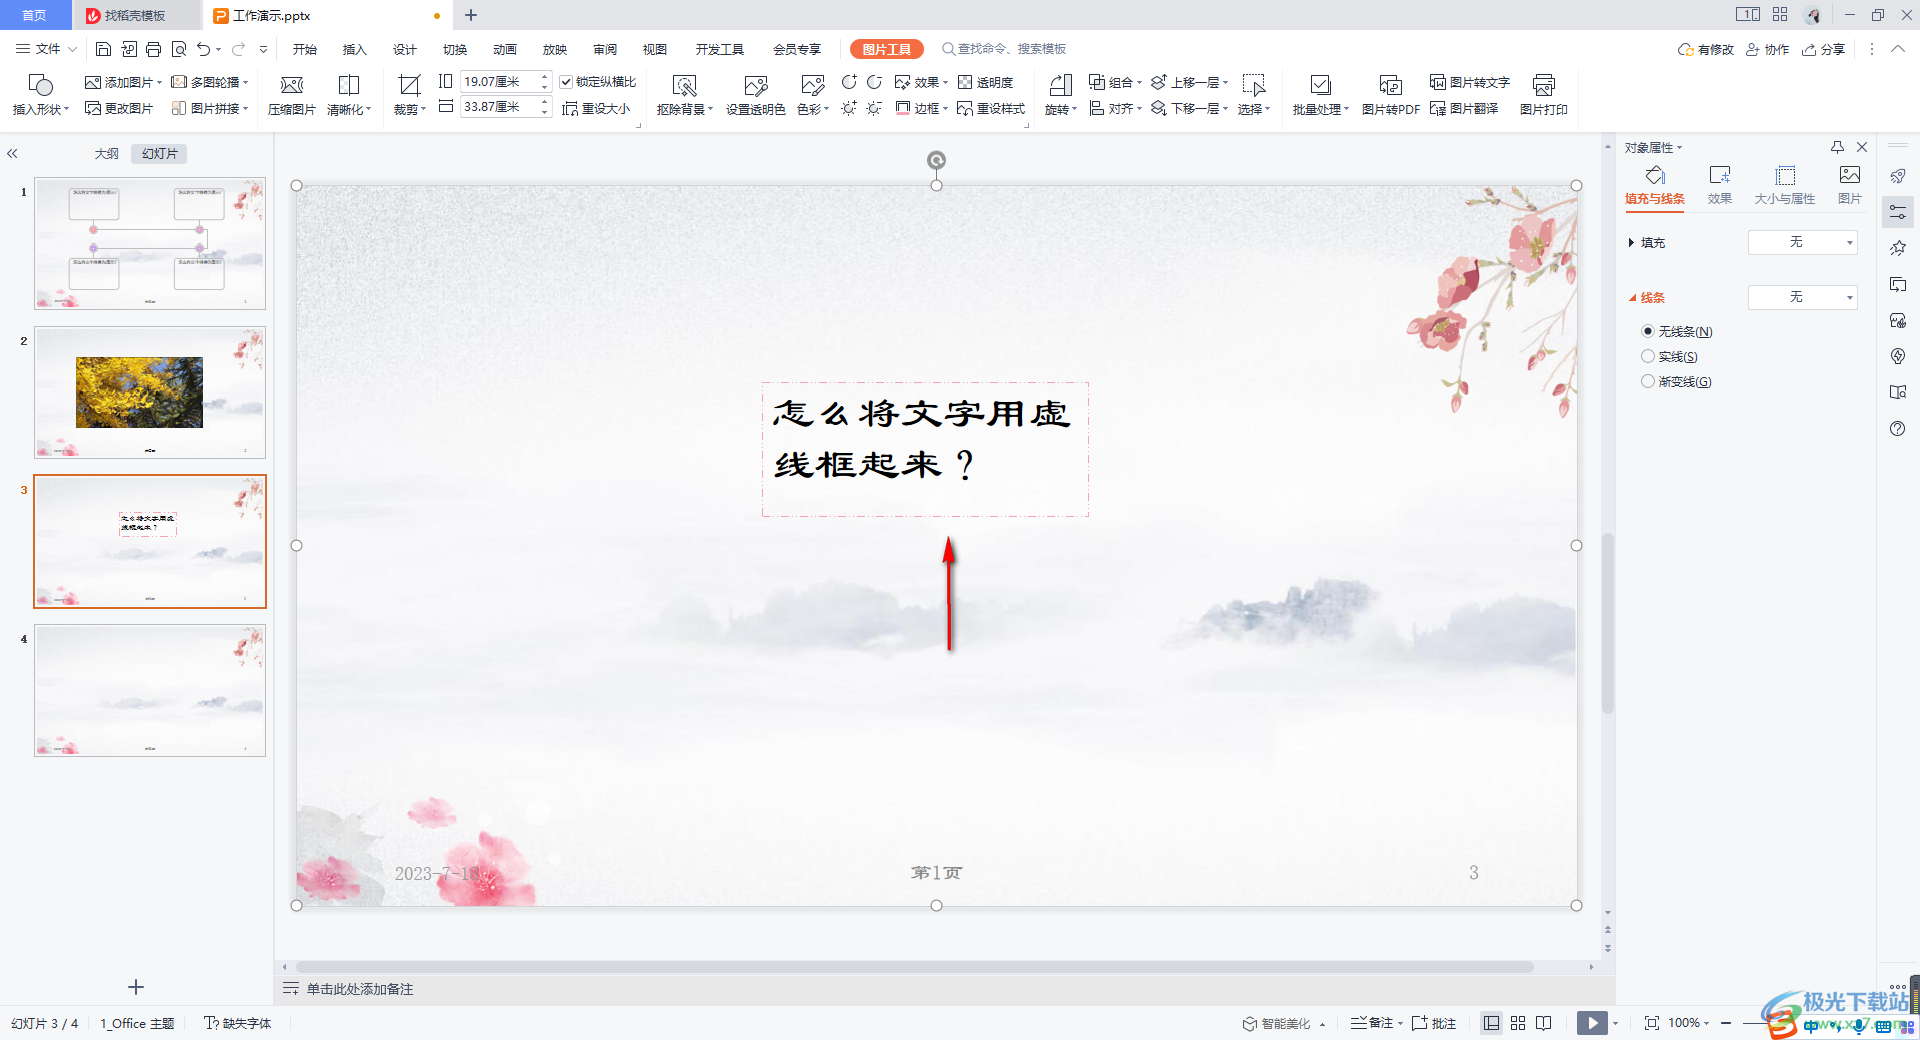This screenshot has width=1920, height=1040.
Task: Click the Comment button in status bar
Action: pyautogui.click(x=1434, y=1023)
